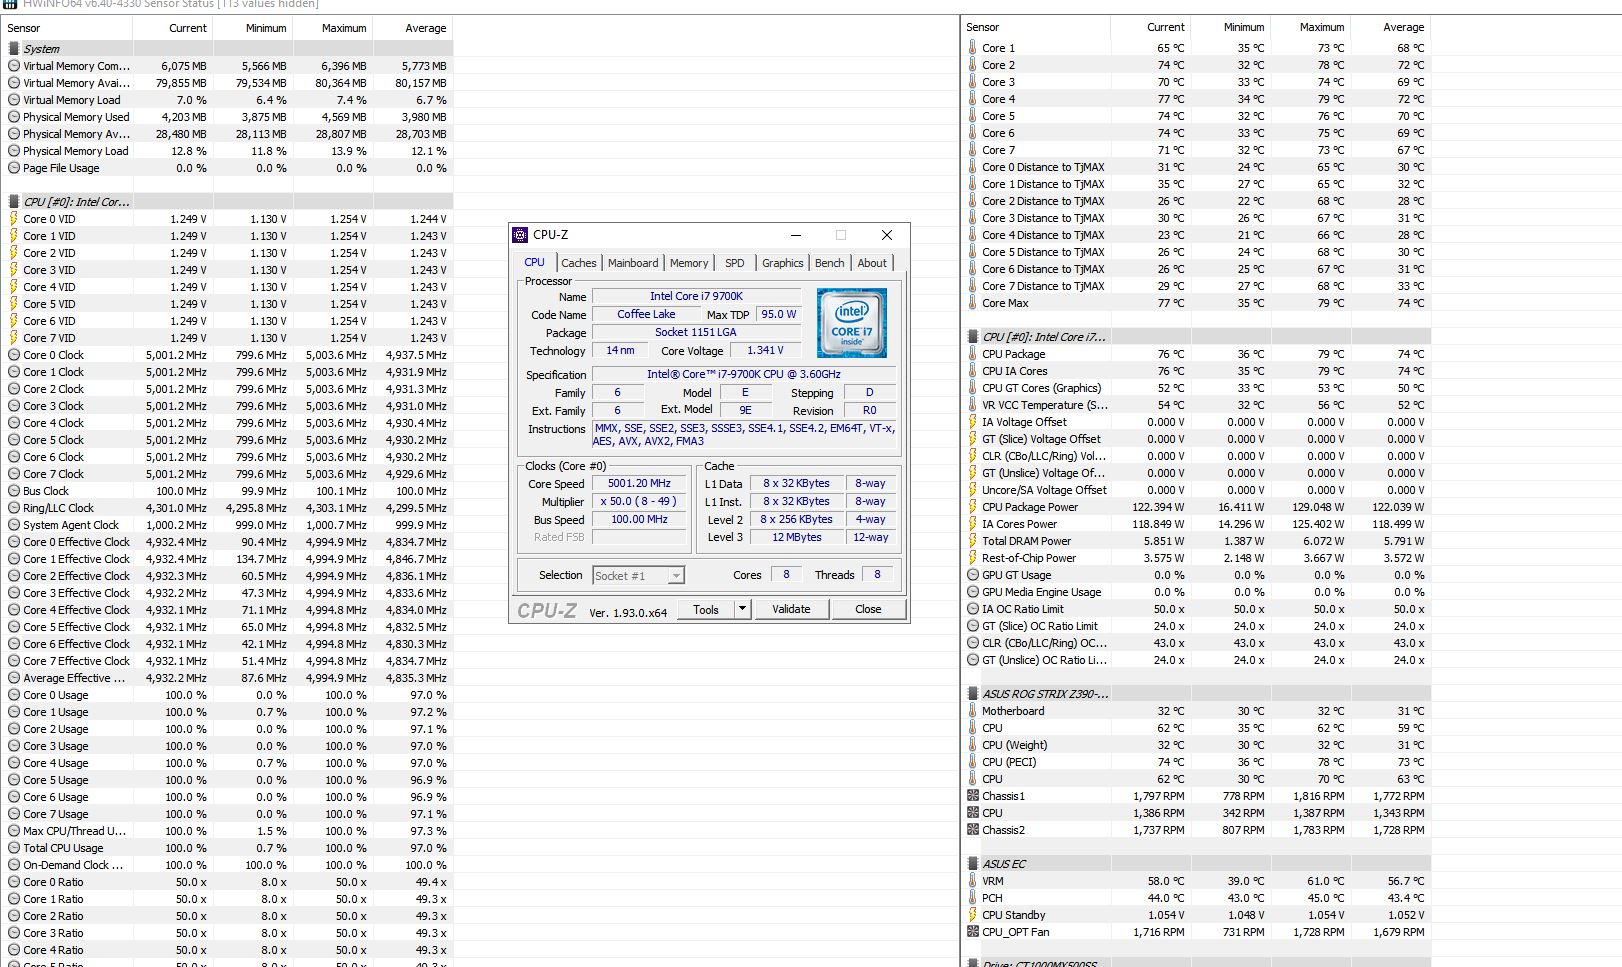Click the thermometer icon beside PCH

973,898
